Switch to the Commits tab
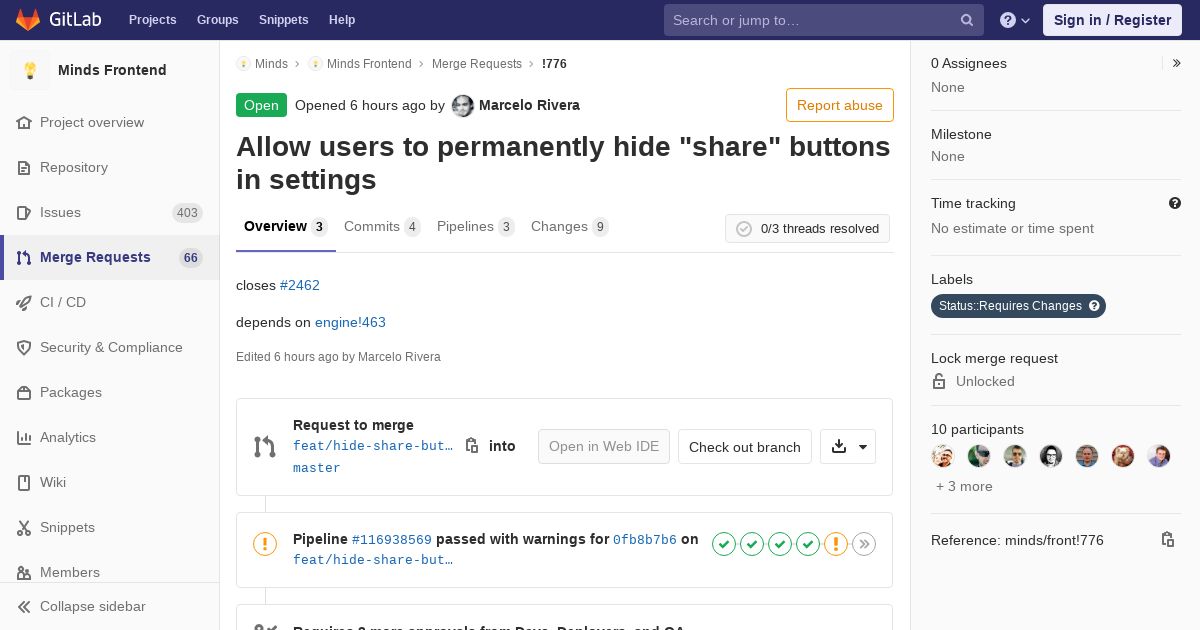This screenshot has width=1200, height=630. coord(382,227)
